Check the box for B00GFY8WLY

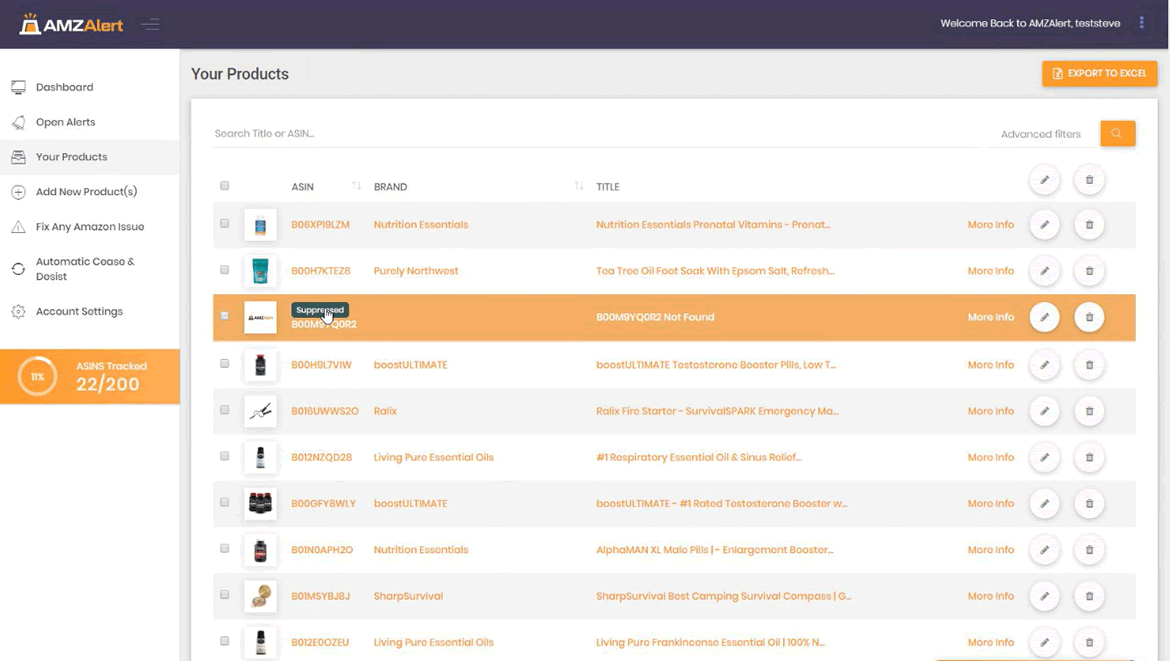pos(225,503)
